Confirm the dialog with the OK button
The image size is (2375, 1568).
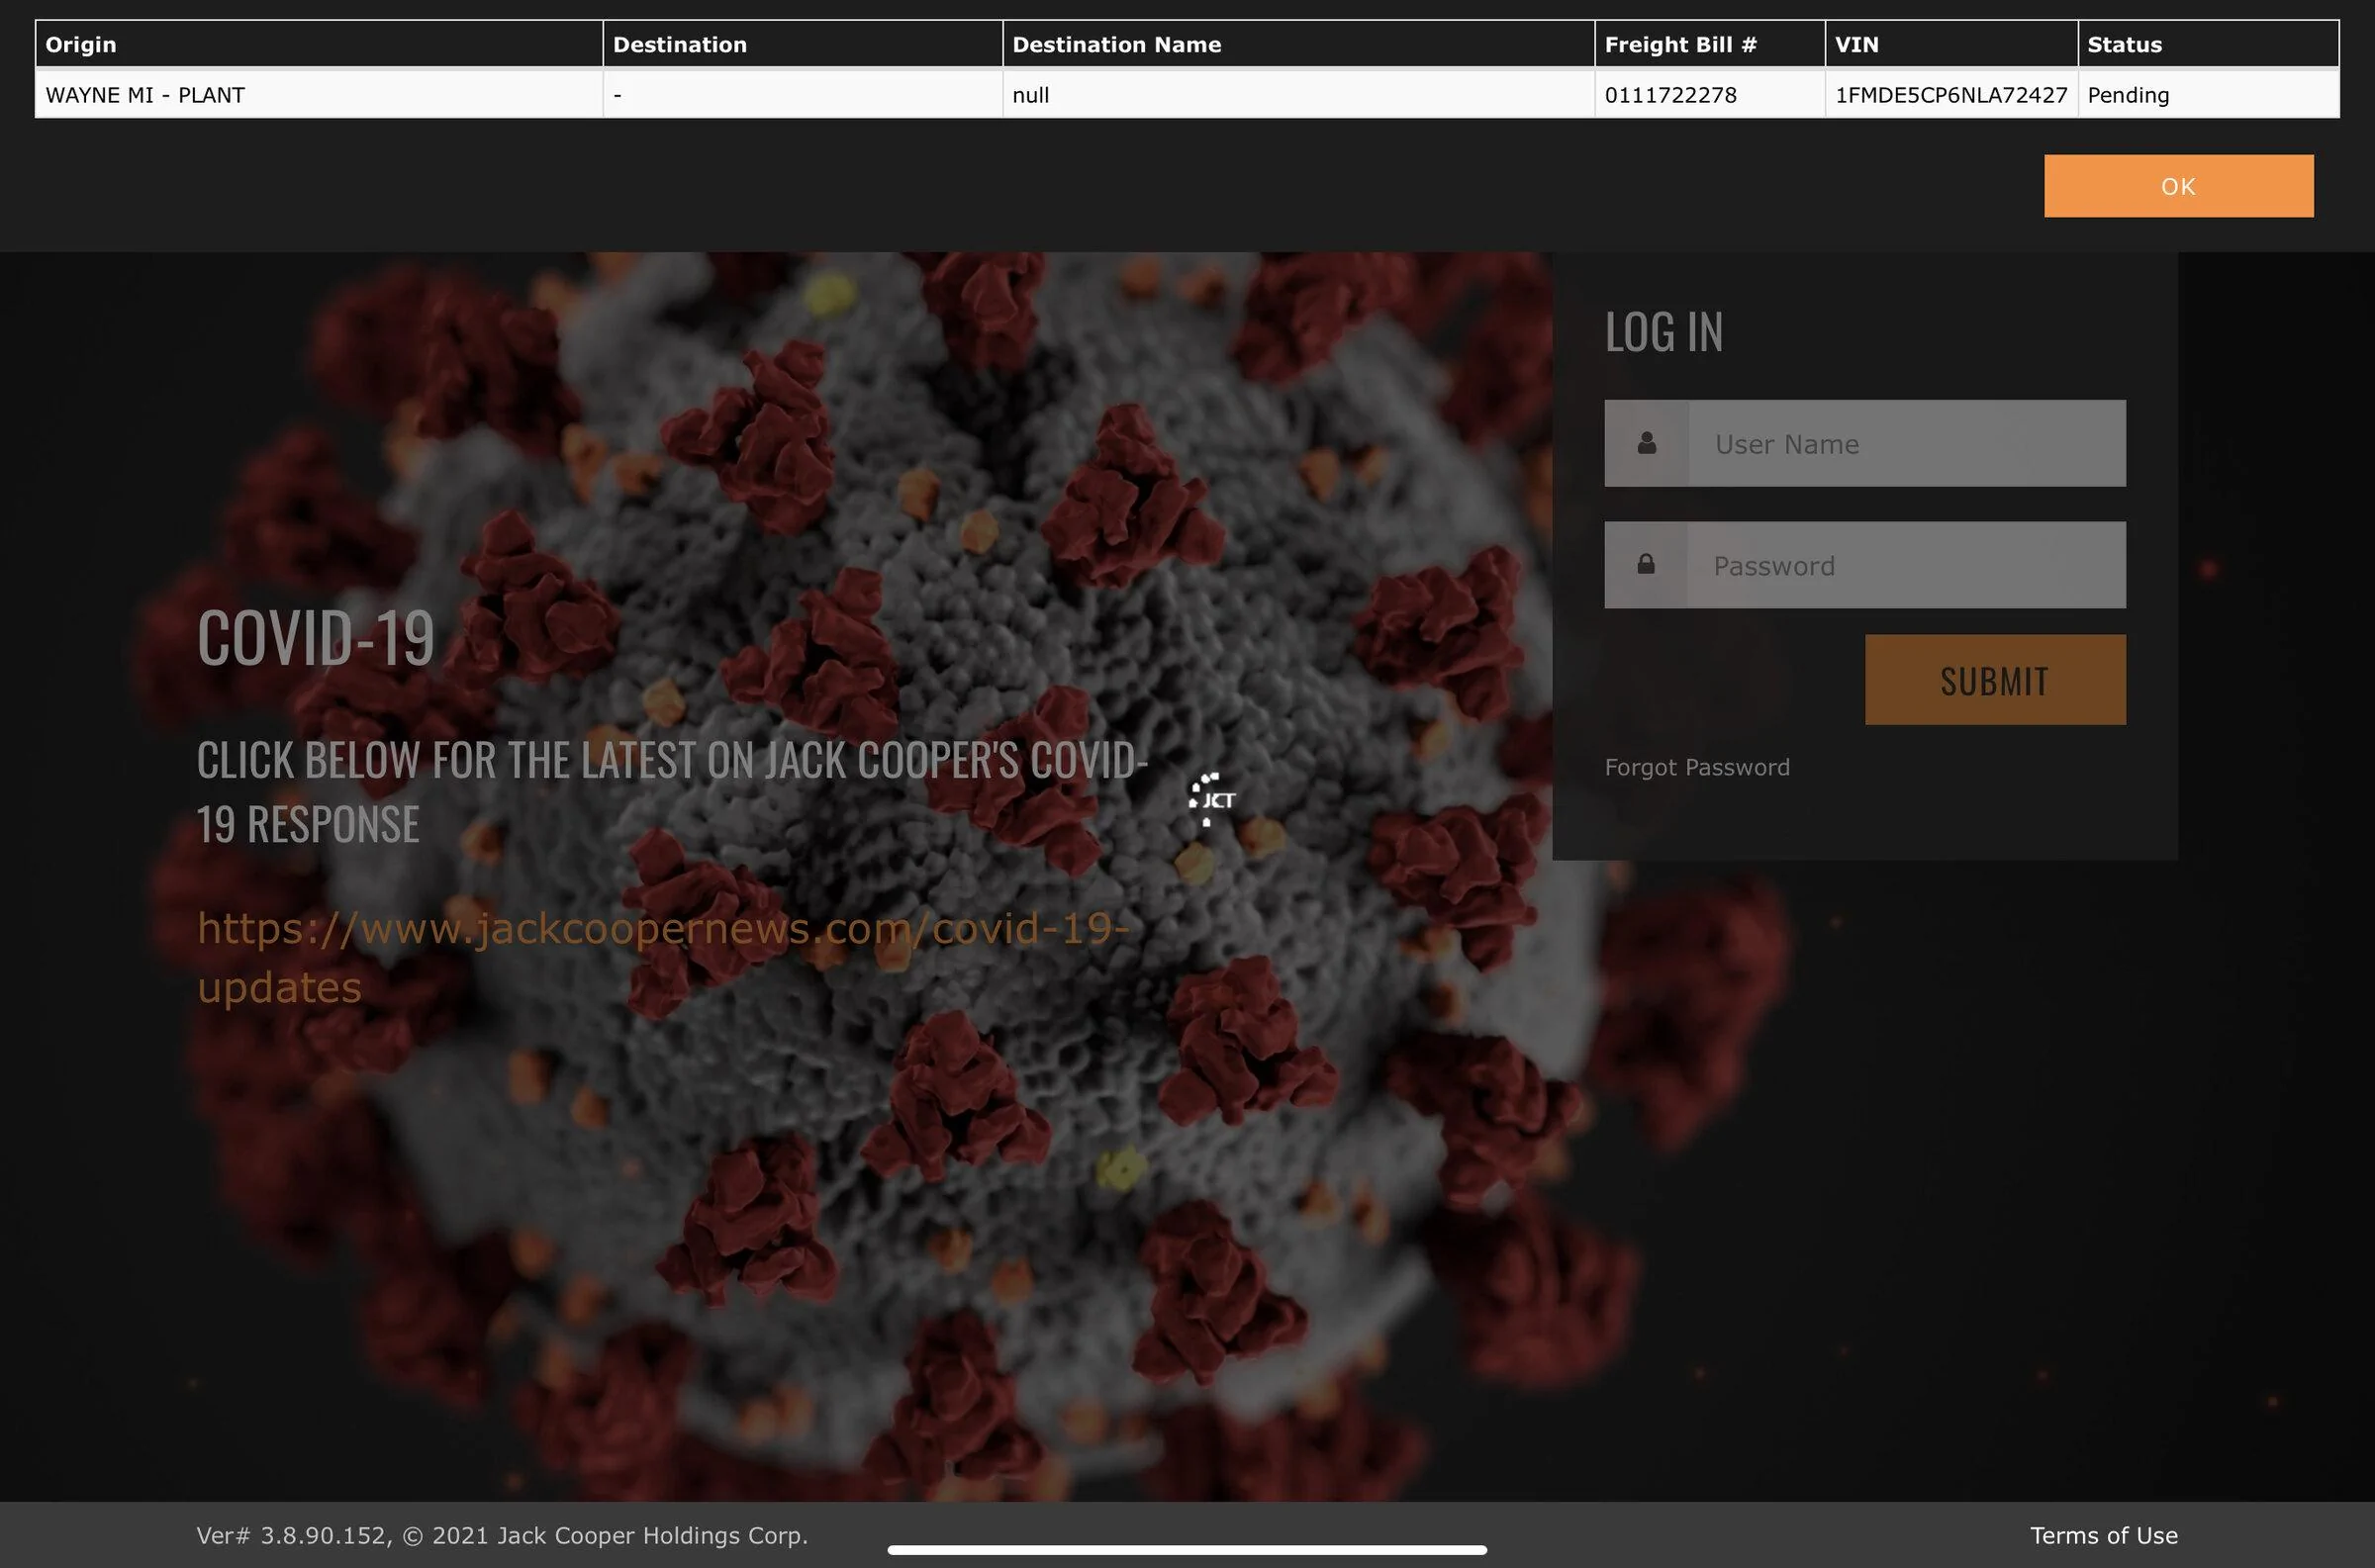[2178, 186]
